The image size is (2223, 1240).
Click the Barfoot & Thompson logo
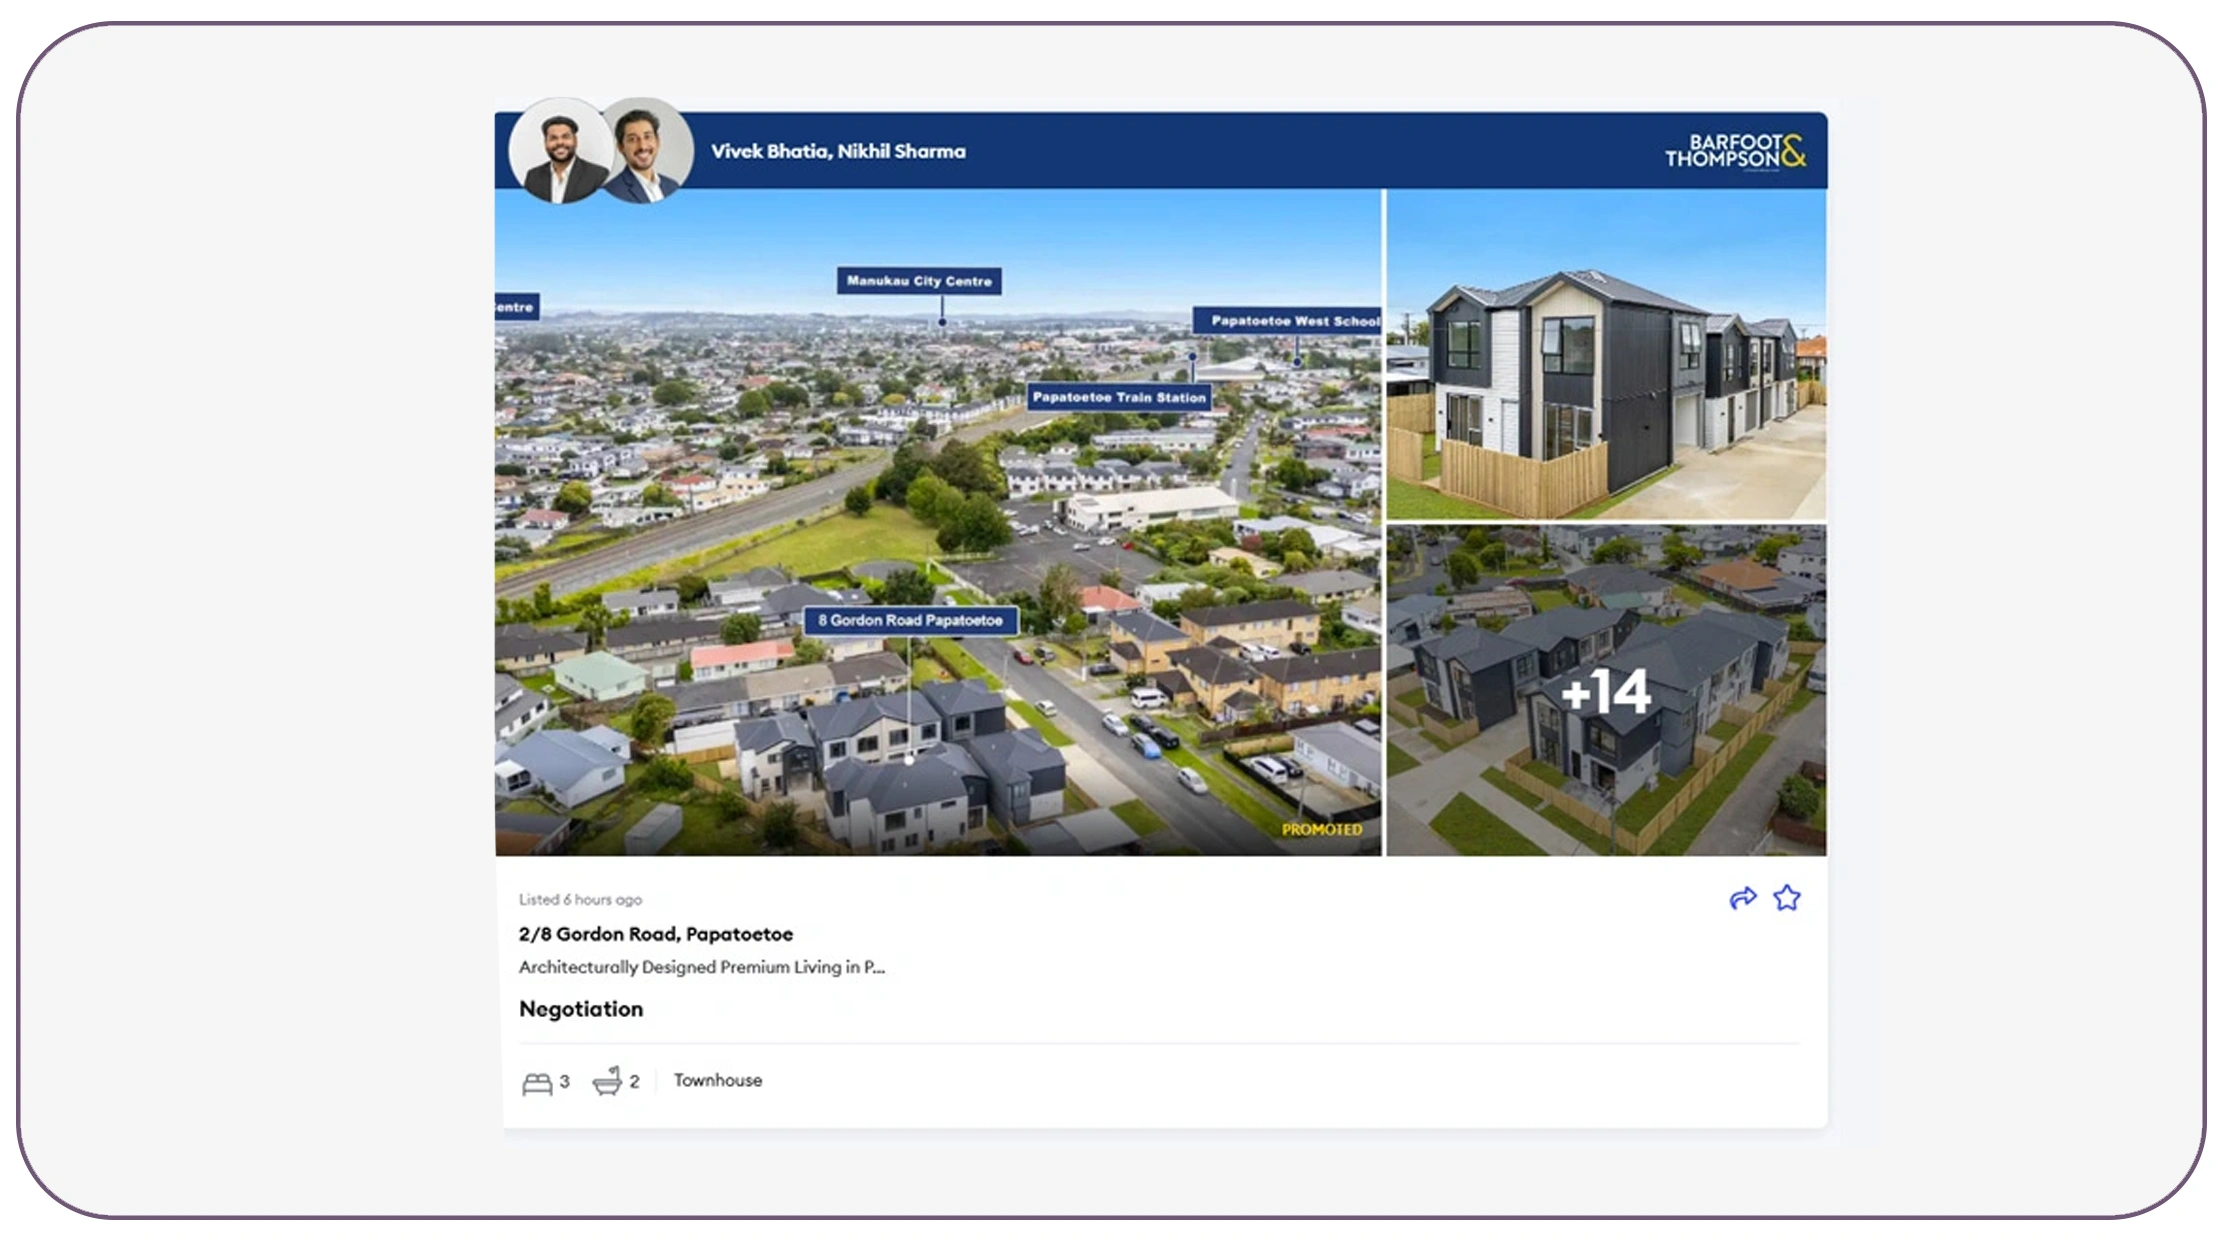pyautogui.click(x=1740, y=150)
